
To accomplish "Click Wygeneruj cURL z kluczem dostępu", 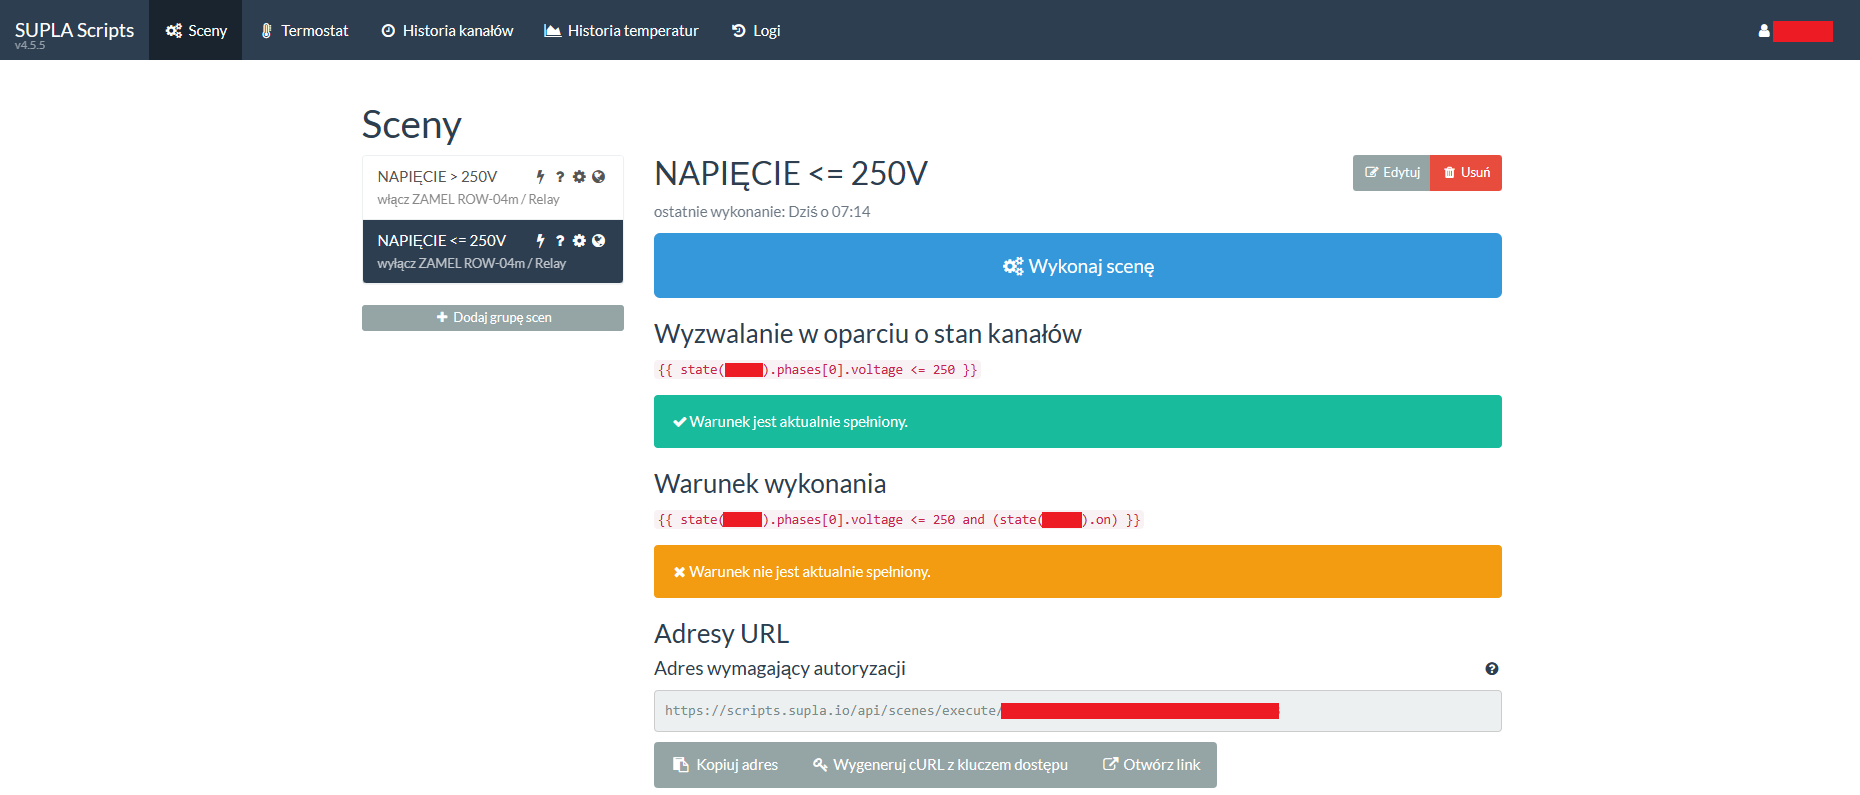I will pyautogui.click(x=940, y=765).
